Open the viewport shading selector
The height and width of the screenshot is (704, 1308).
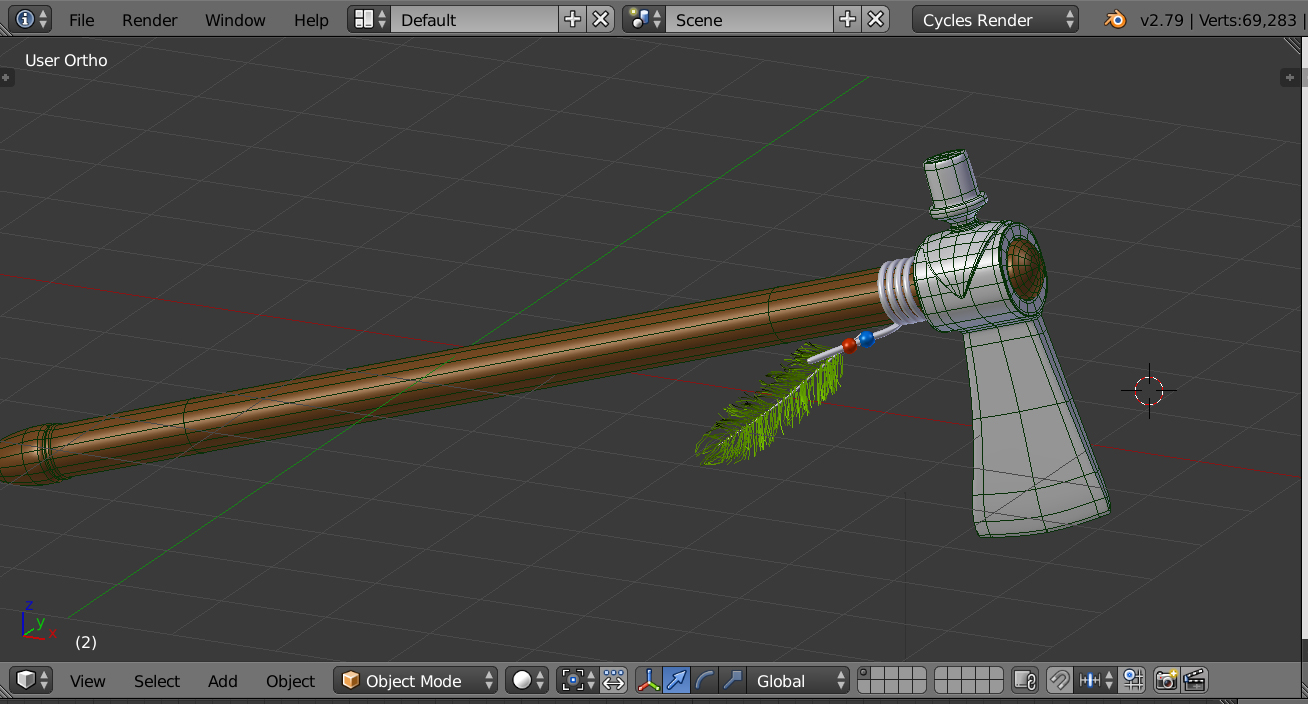point(527,680)
